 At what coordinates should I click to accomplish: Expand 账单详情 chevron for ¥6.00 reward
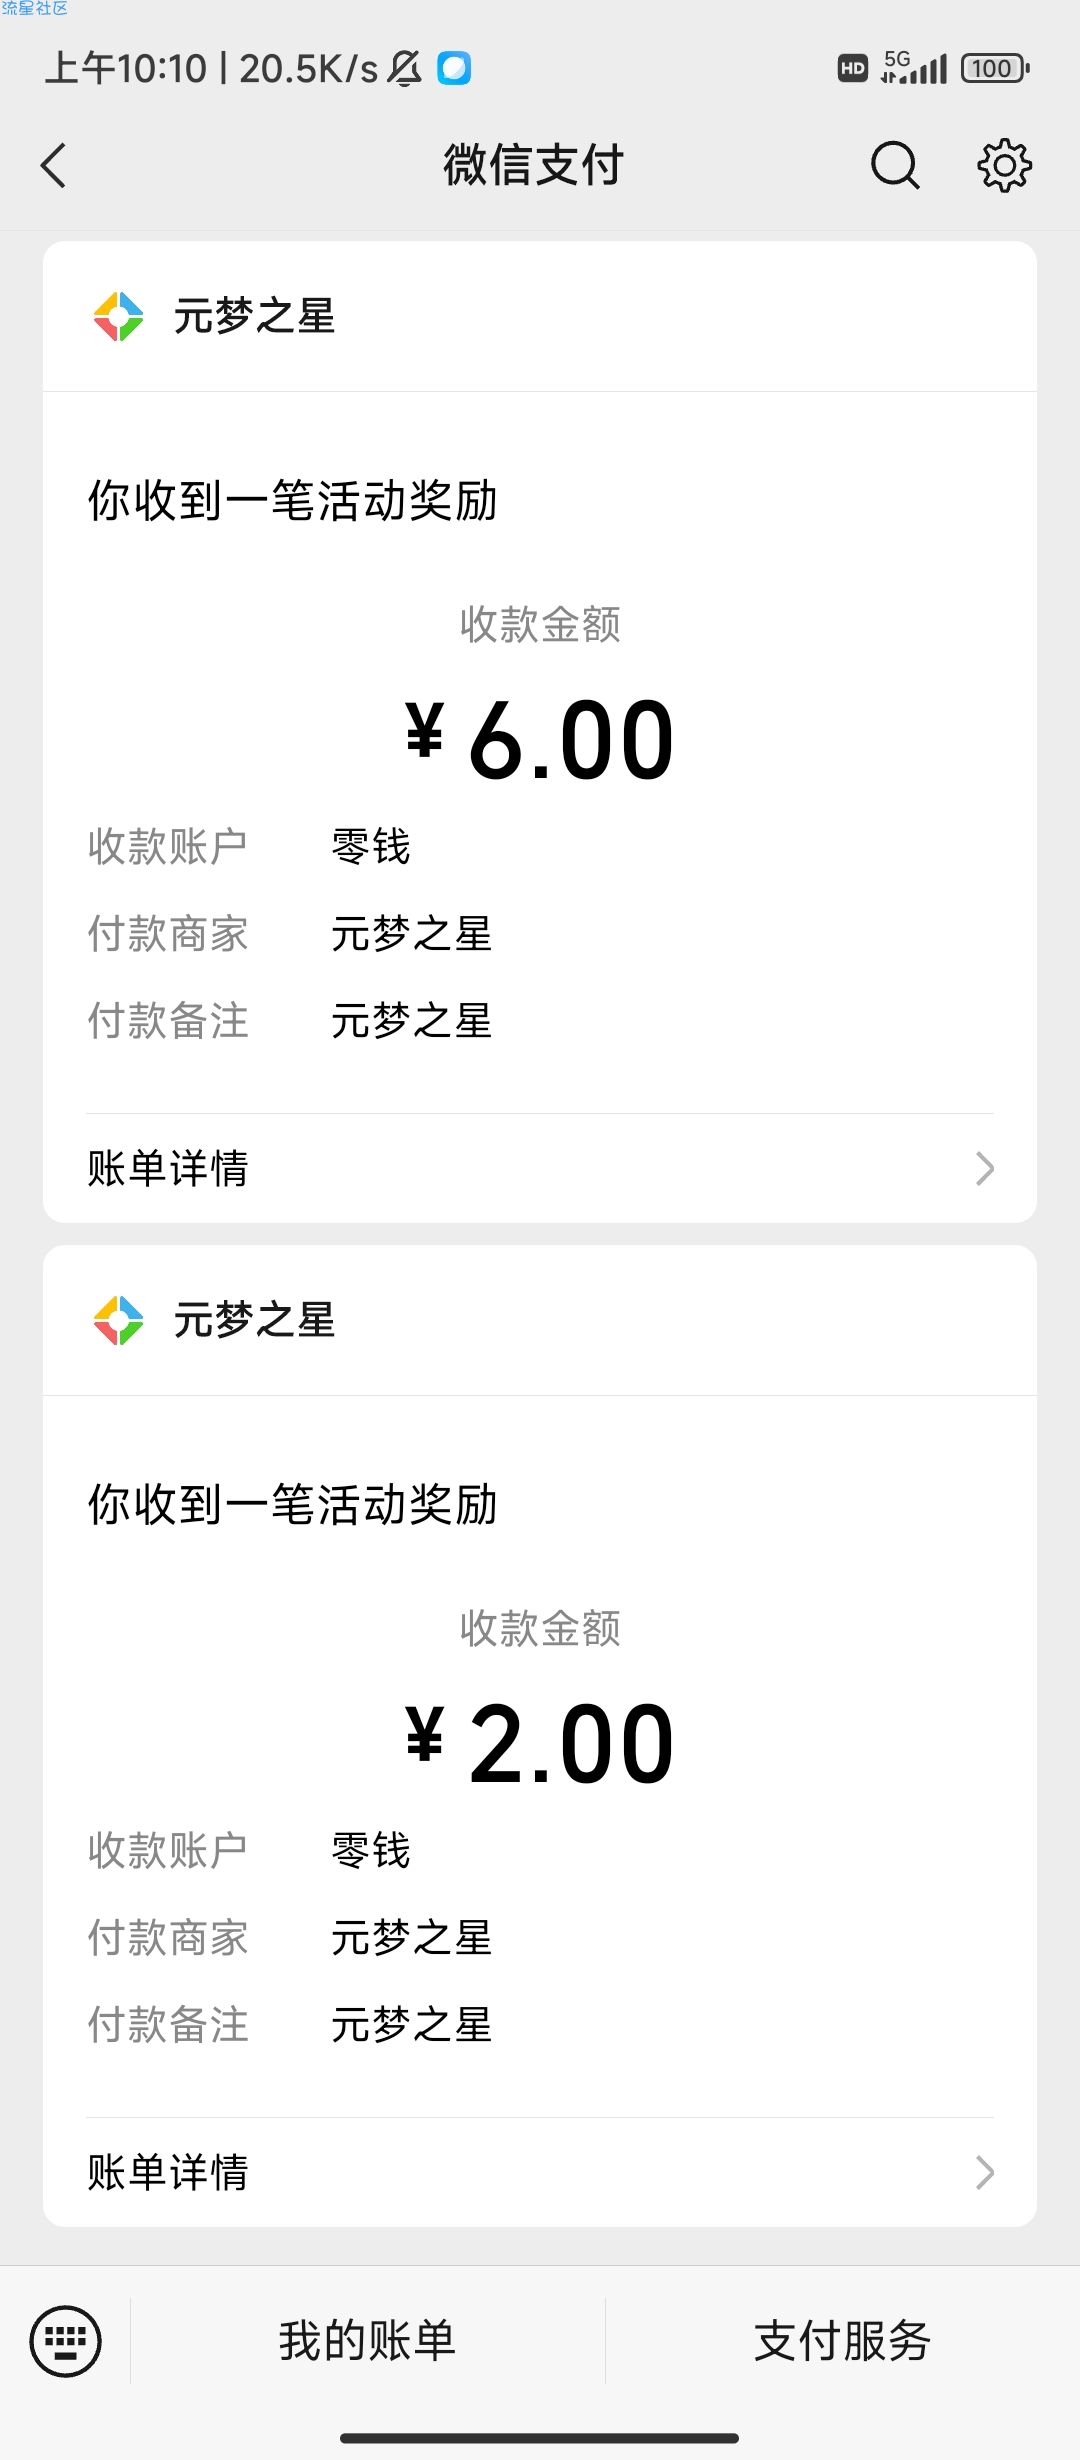coord(985,1168)
